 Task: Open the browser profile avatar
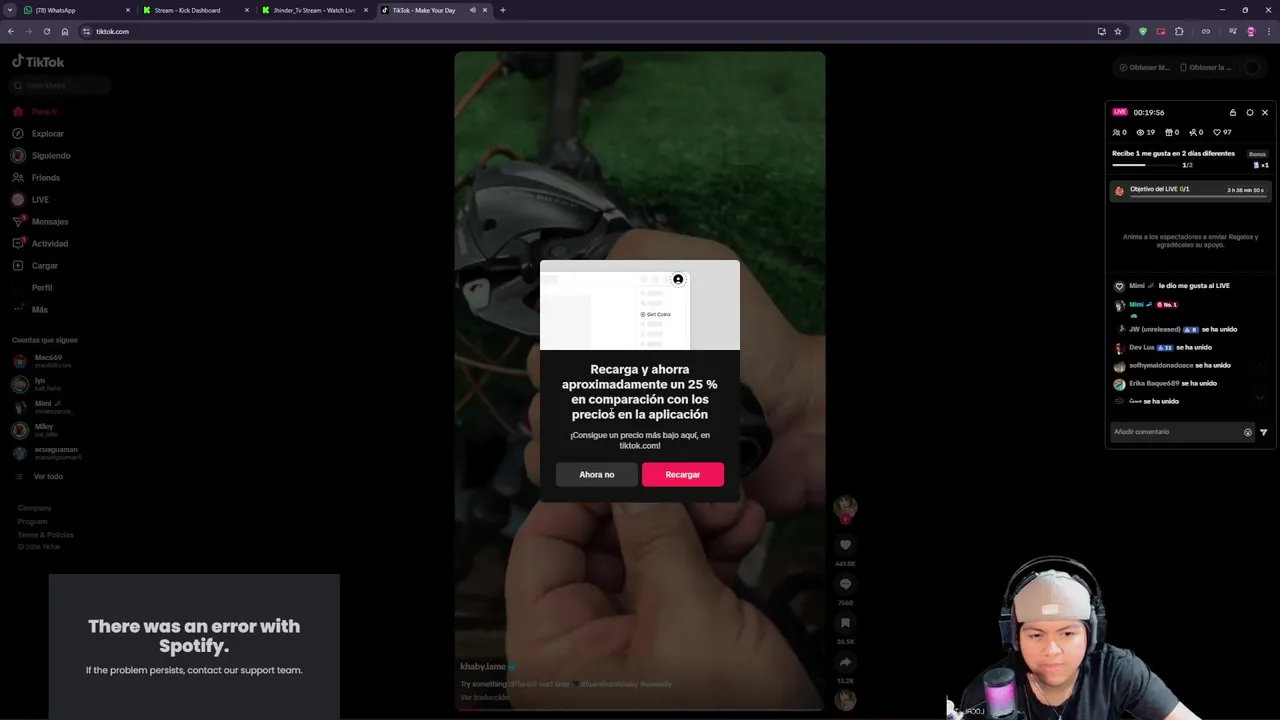point(1251,31)
